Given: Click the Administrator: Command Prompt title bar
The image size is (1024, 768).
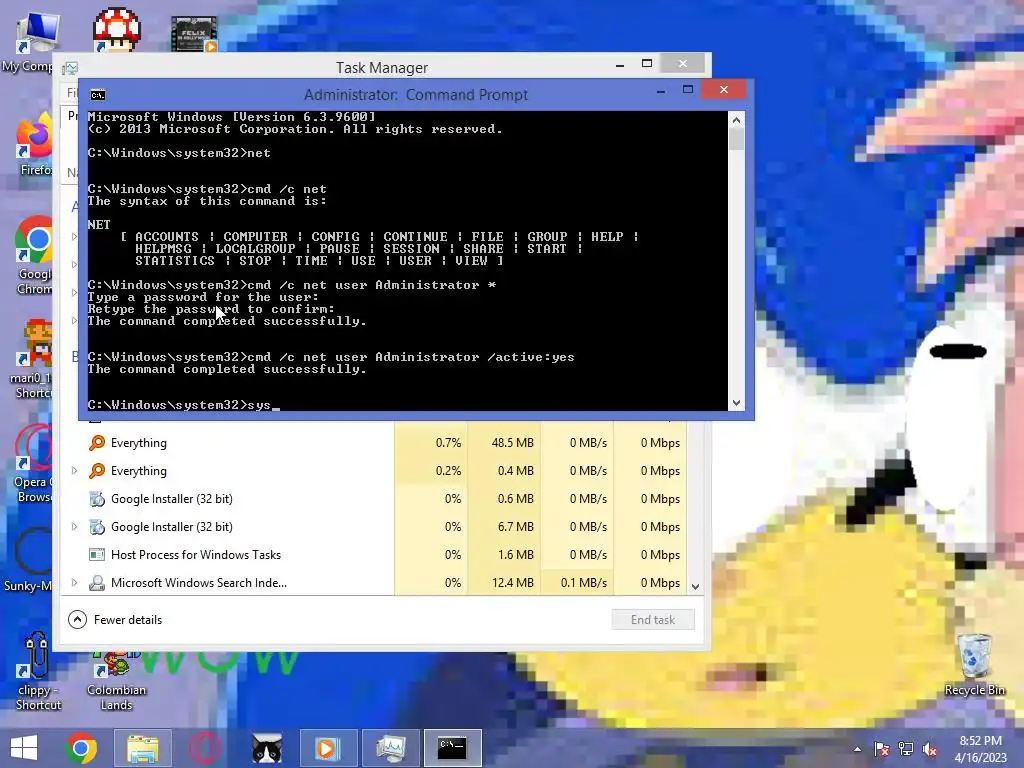Looking at the screenshot, I should 415,95.
